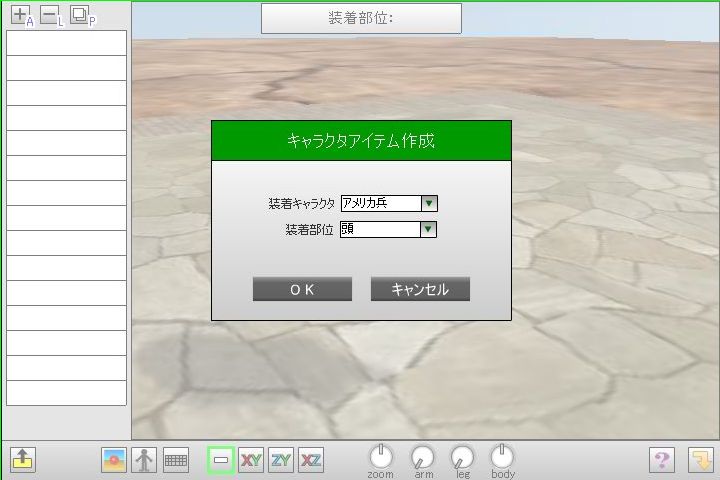Click the remove (−) item icon

click(50, 15)
